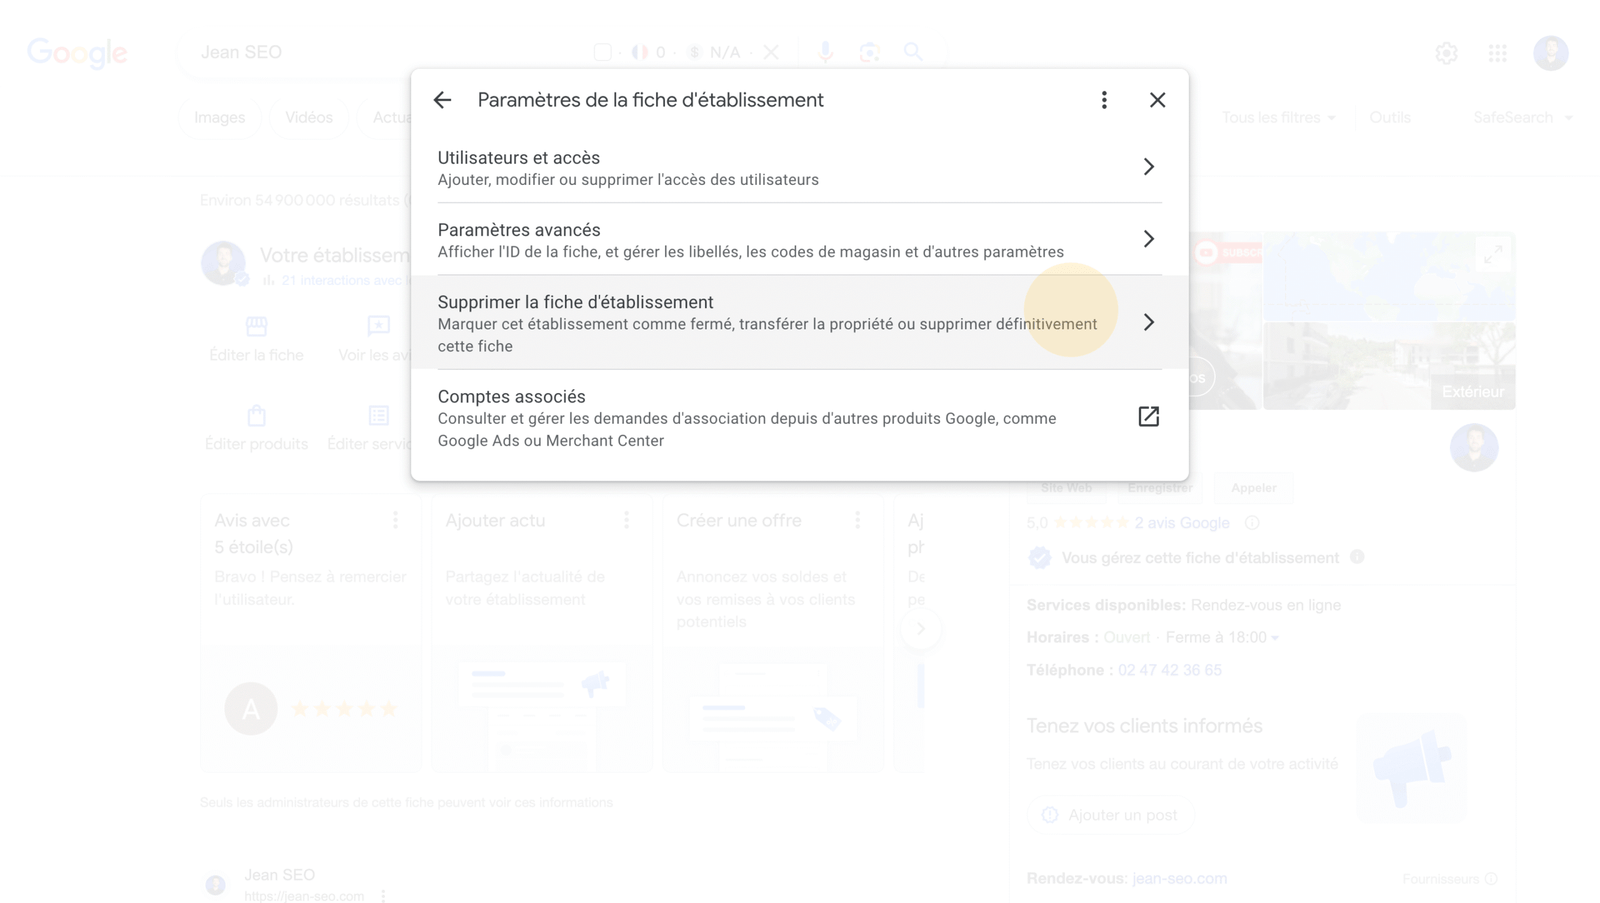
Task: Select Supprimer la fiche d'établissement
Action: [799, 322]
